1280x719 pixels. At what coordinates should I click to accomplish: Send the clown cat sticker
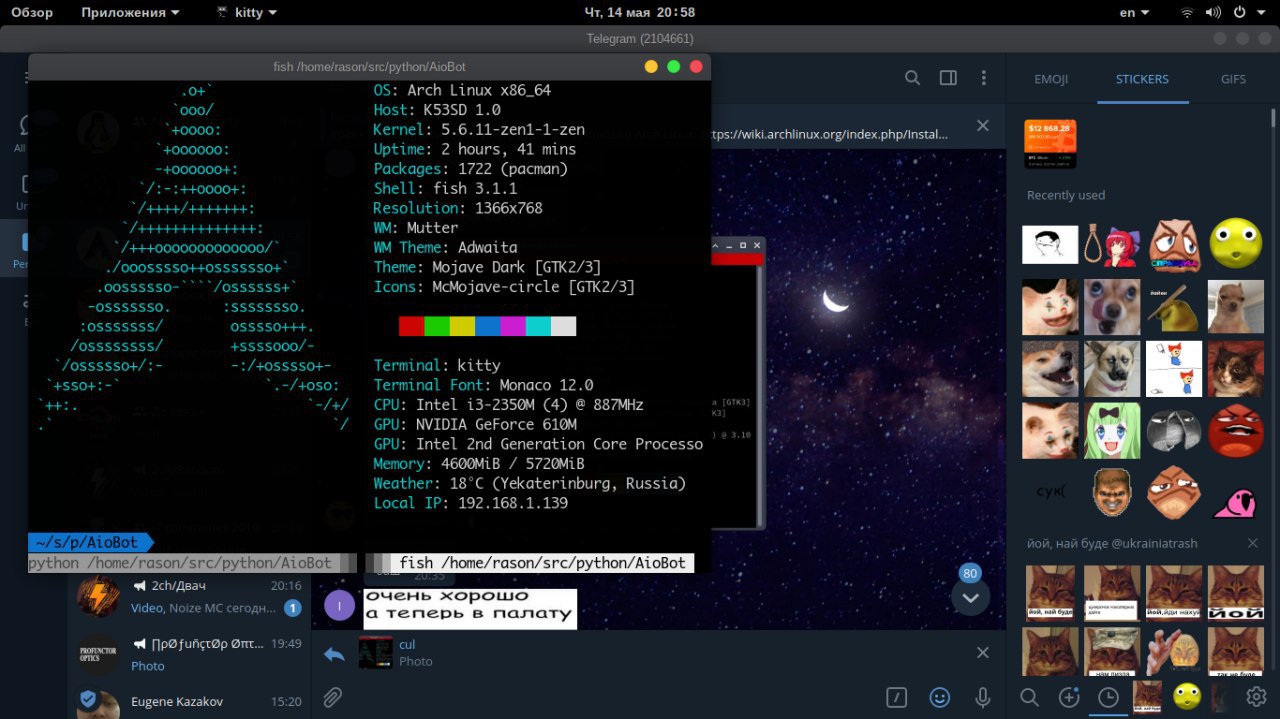[x=1050, y=307]
